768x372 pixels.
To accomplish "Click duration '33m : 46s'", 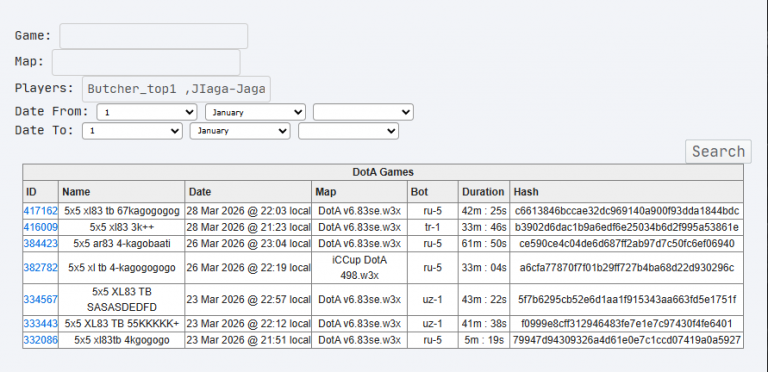I will pyautogui.click(x=484, y=227).
